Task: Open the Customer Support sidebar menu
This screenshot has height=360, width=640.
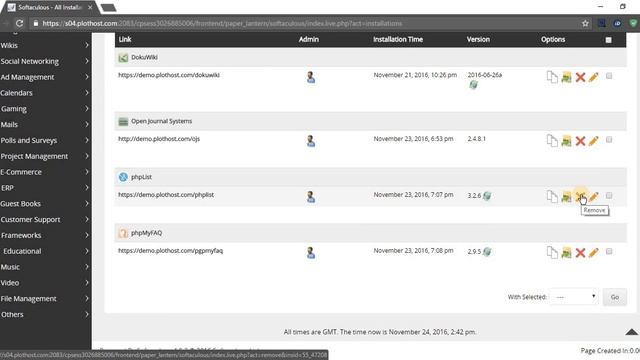Action: tap(45, 220)
